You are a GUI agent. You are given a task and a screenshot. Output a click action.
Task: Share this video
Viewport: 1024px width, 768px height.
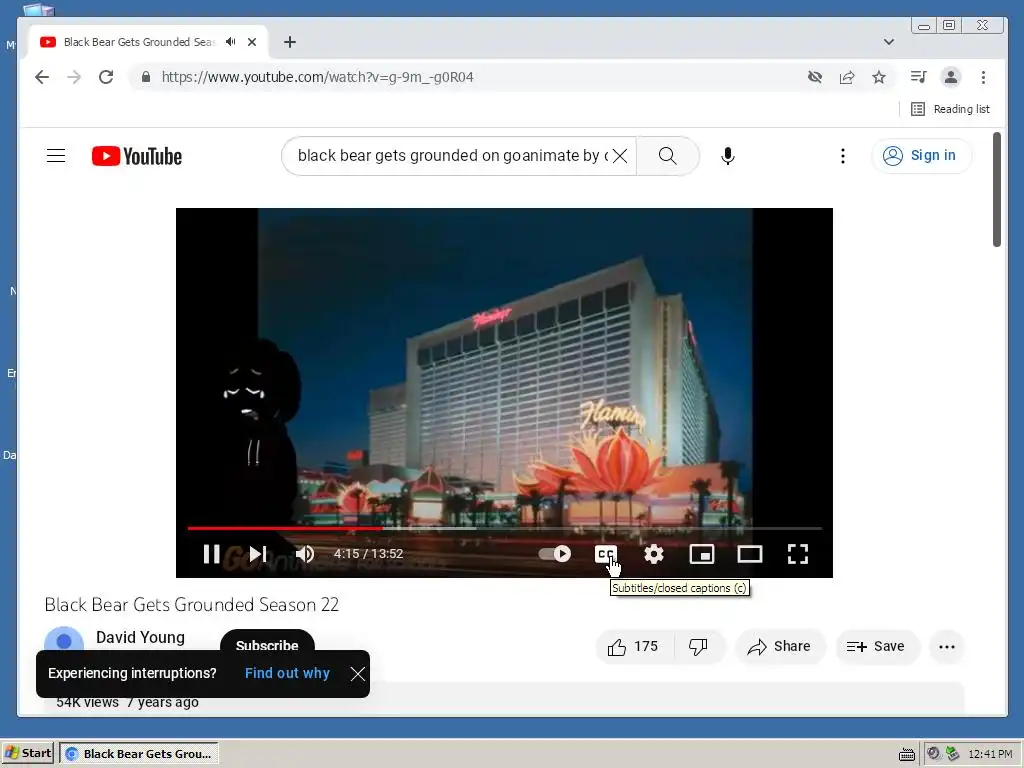[780, 647]
